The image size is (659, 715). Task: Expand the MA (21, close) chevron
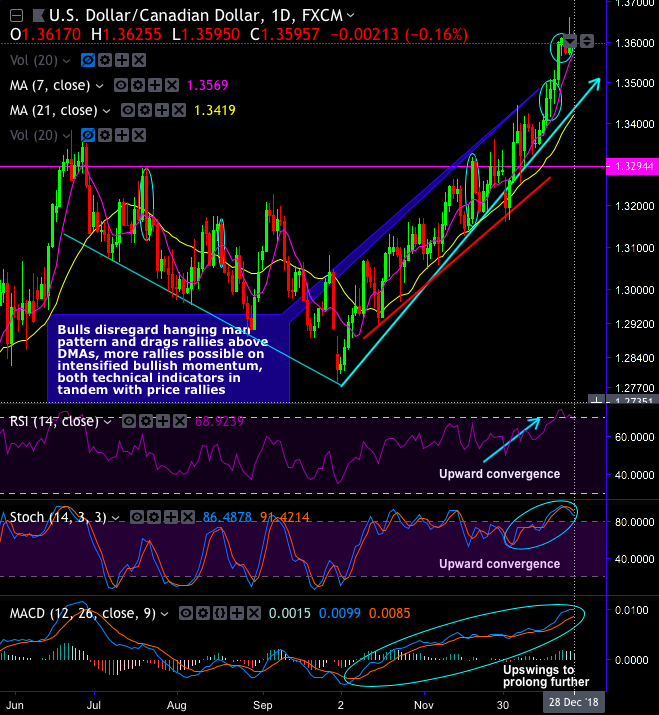[106, 111]
